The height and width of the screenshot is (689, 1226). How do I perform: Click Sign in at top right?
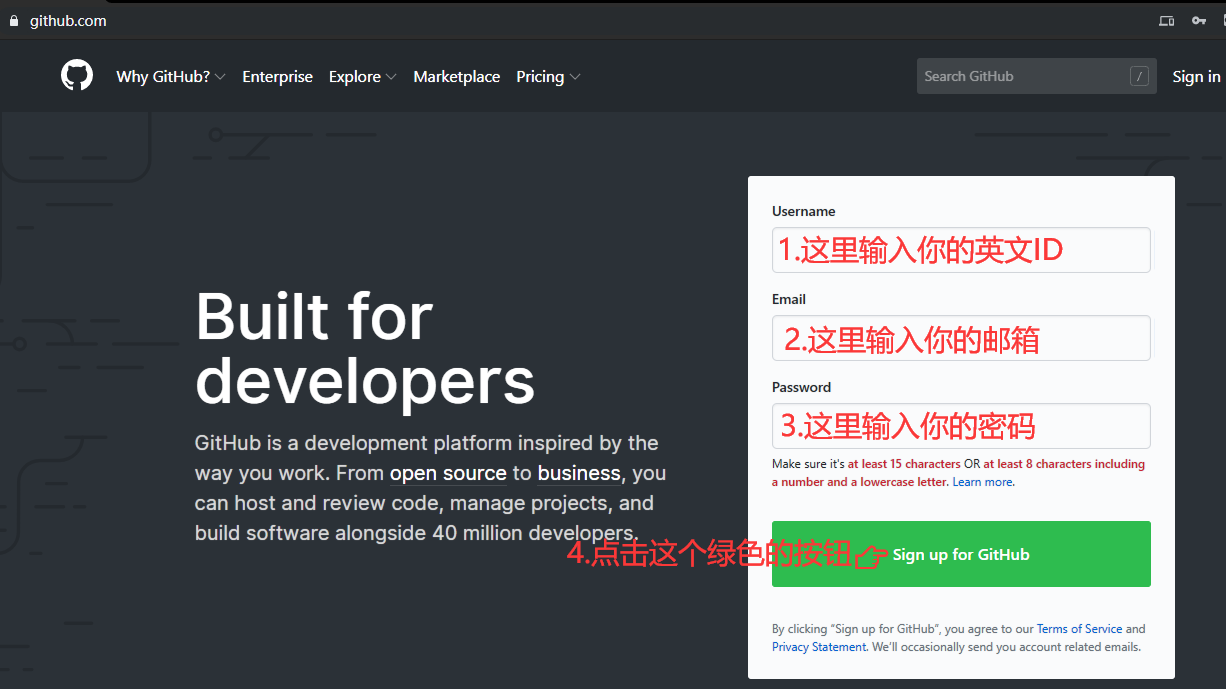(1196, 77)
